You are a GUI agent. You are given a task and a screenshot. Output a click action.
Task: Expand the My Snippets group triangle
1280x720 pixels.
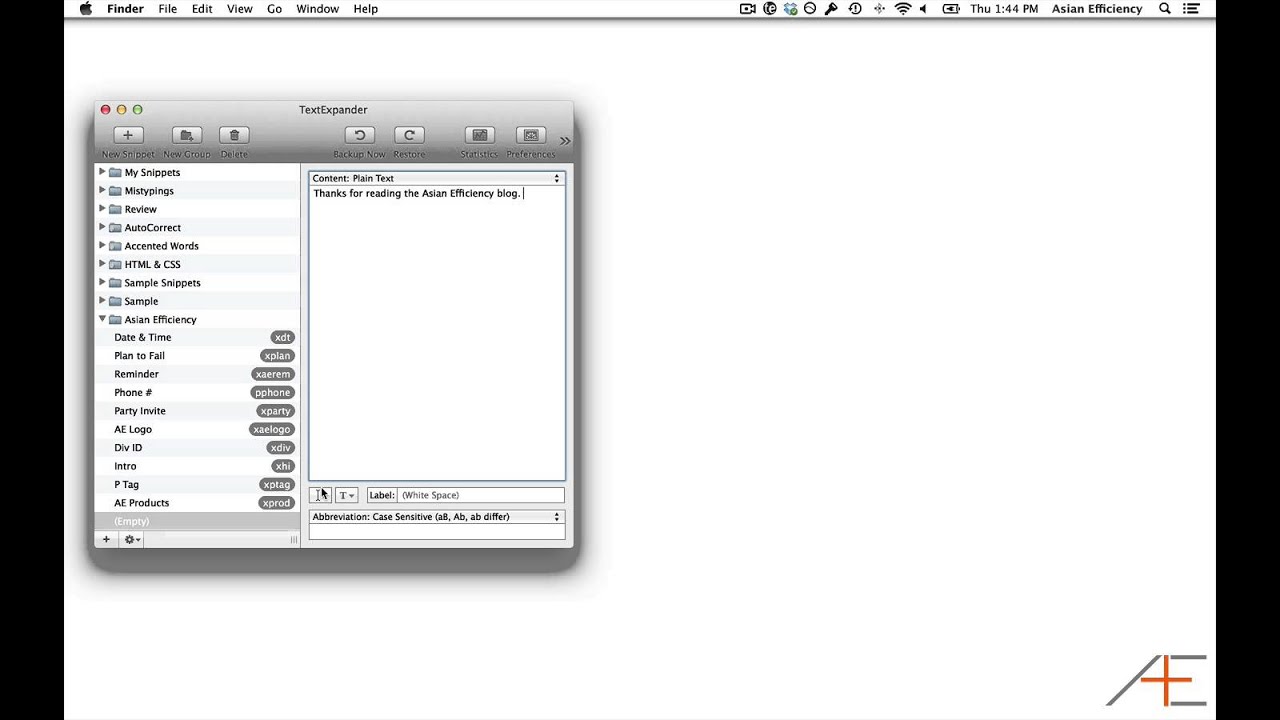pyautogui.click(x=102, y=172)
